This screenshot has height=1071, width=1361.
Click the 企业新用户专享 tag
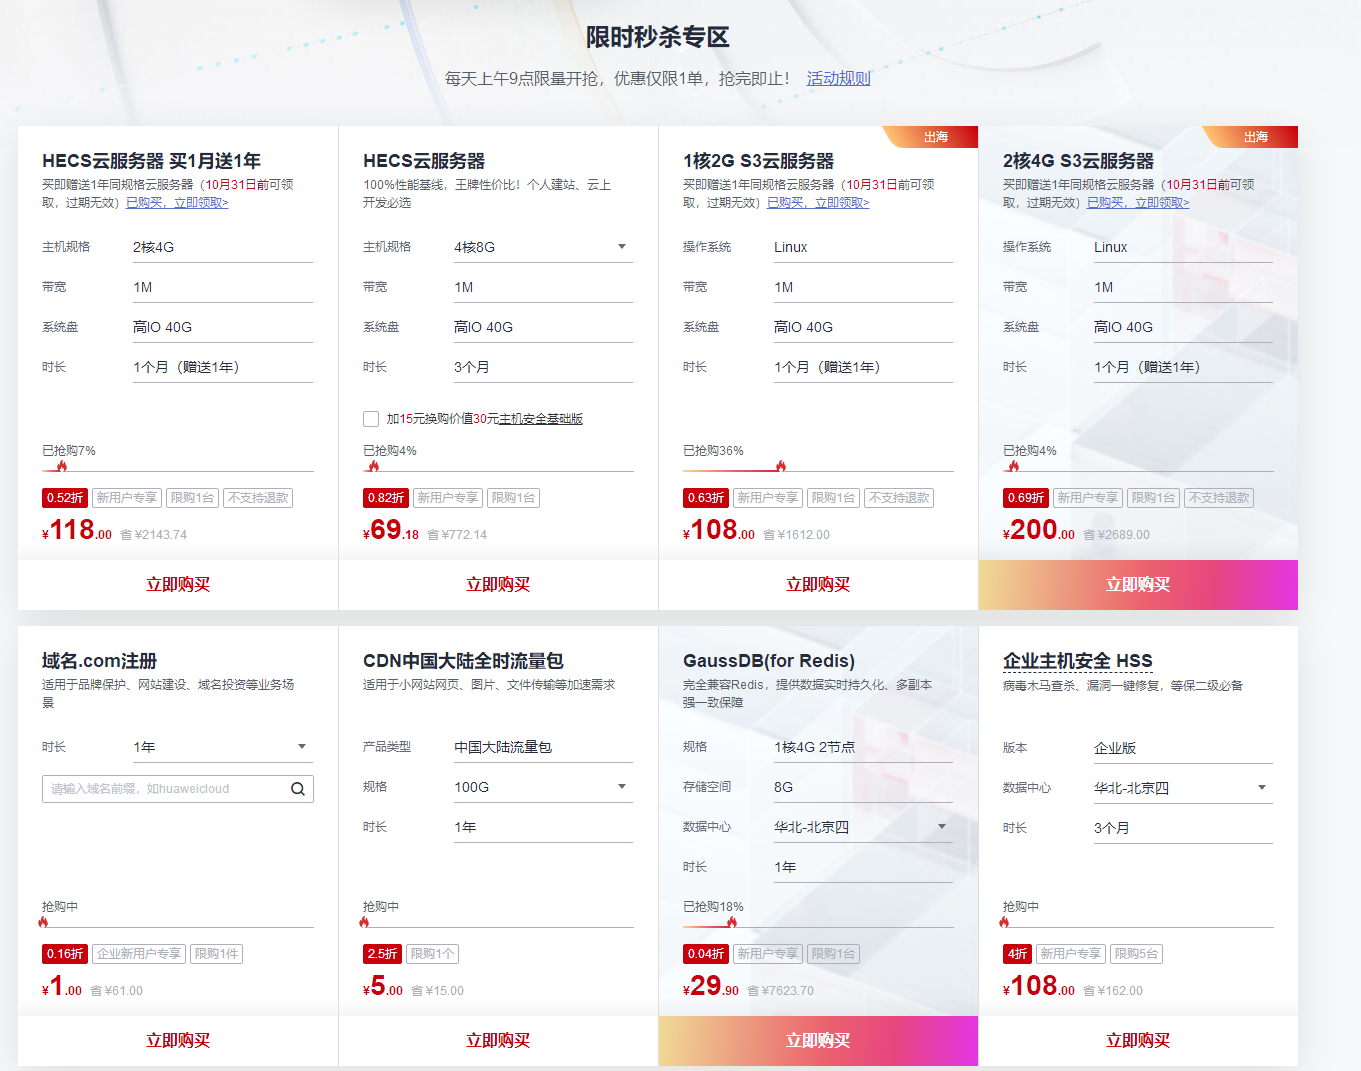[139, 954]
